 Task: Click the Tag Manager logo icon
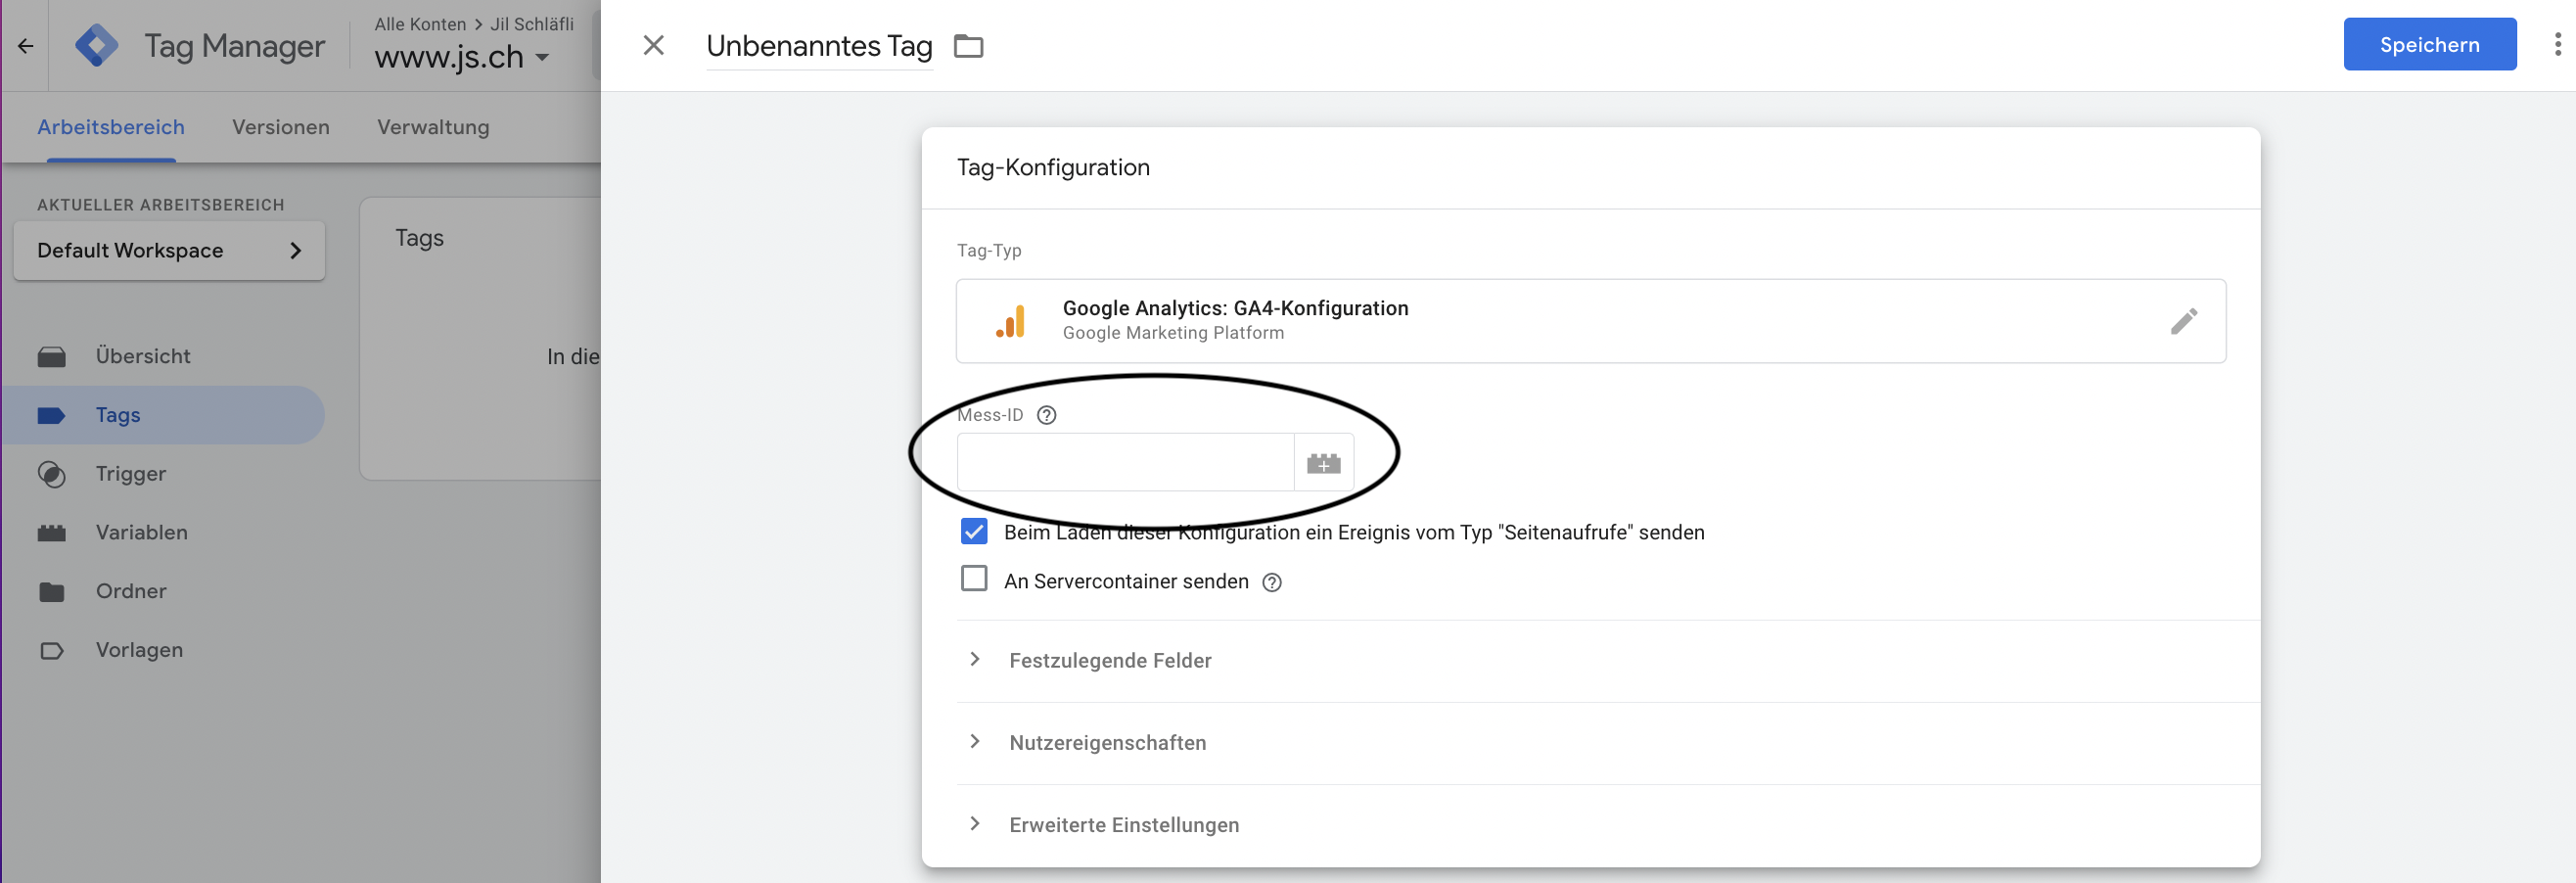pos(97,46)
